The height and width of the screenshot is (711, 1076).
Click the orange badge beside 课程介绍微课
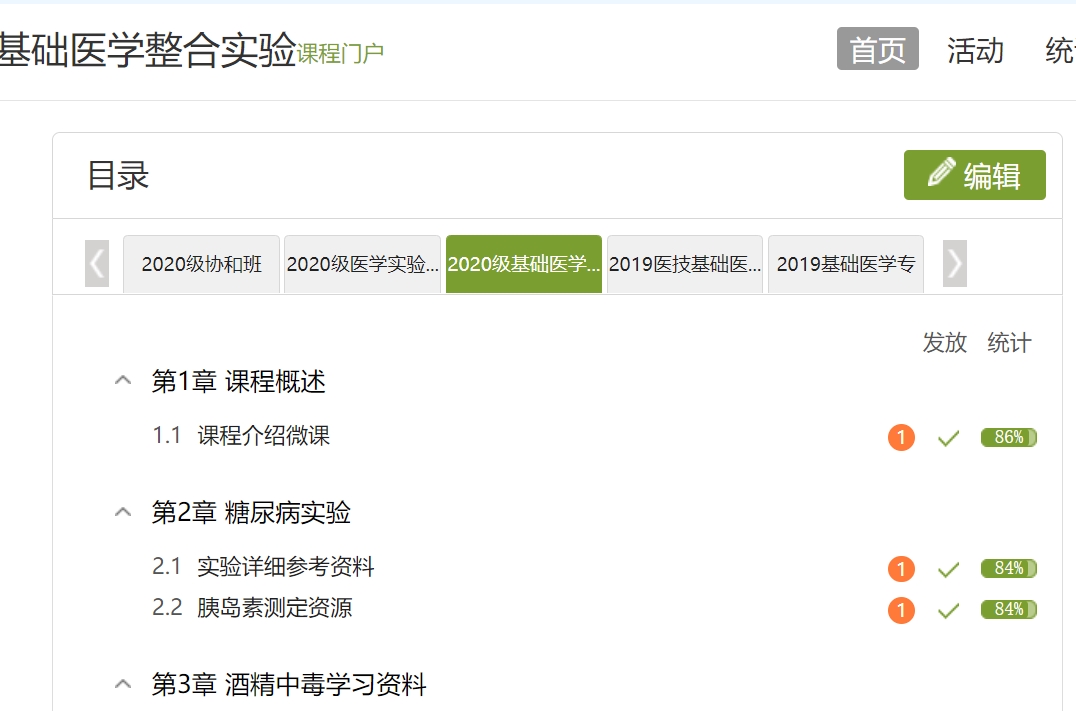901,437
